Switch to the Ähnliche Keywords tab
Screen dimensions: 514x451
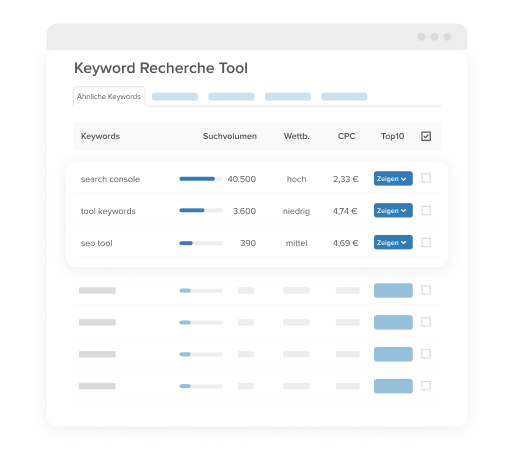click(109, 96)
